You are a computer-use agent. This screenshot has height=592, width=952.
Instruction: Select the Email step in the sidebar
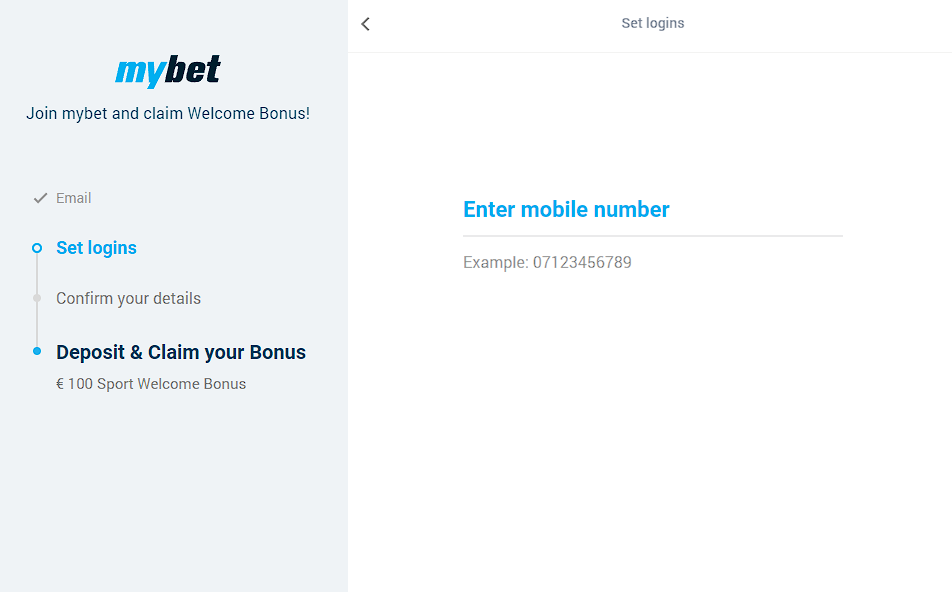(73, 198)
